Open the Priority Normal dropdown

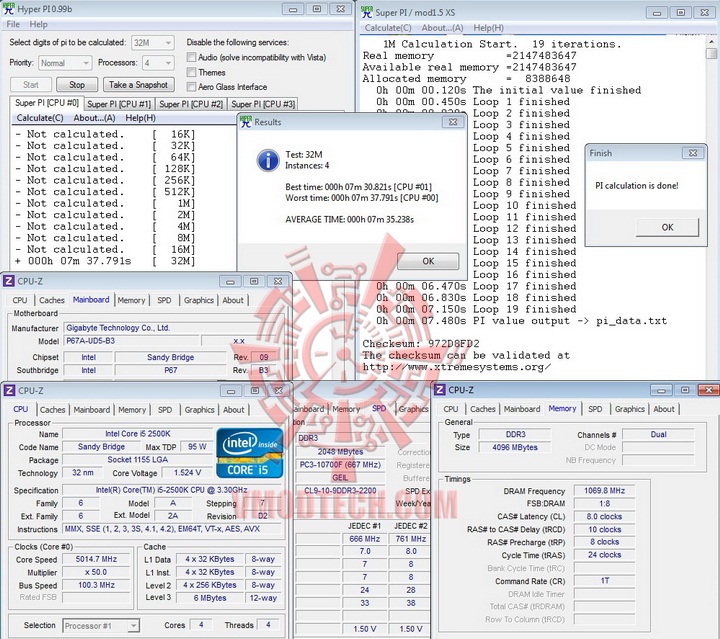tap(65, 63)
